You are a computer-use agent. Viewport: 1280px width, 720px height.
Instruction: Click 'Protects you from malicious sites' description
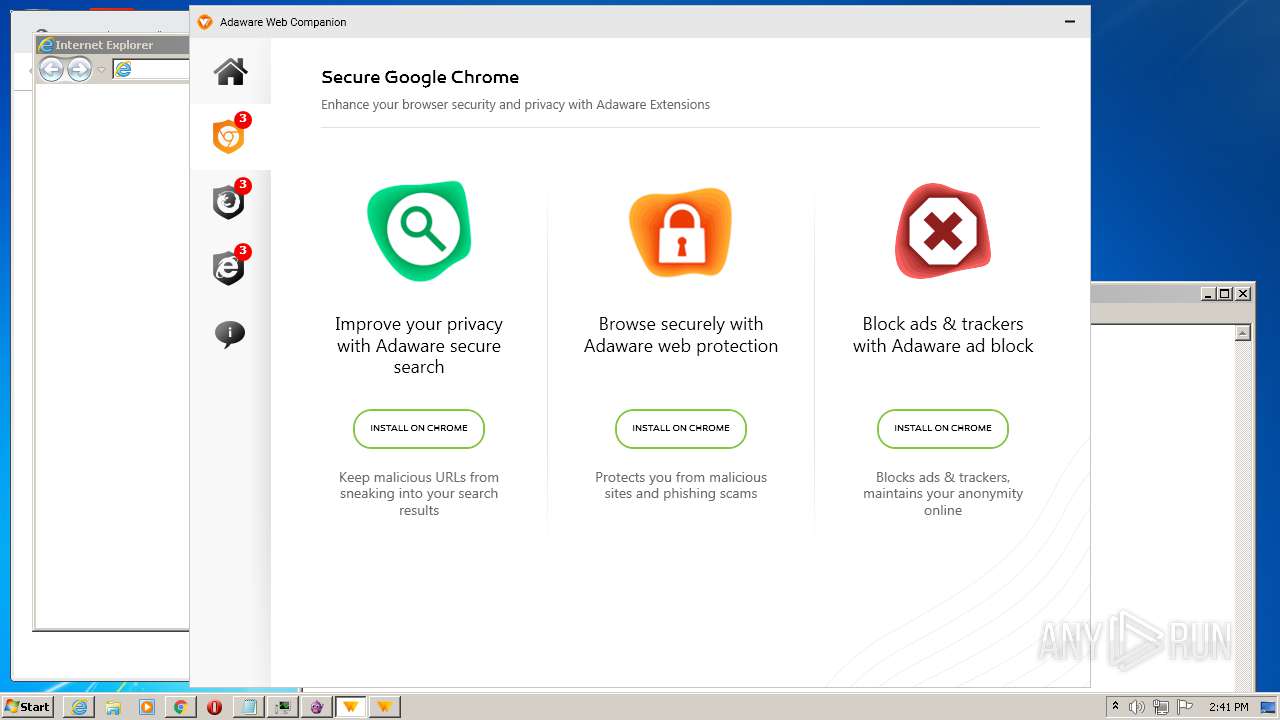pos(681,485)
